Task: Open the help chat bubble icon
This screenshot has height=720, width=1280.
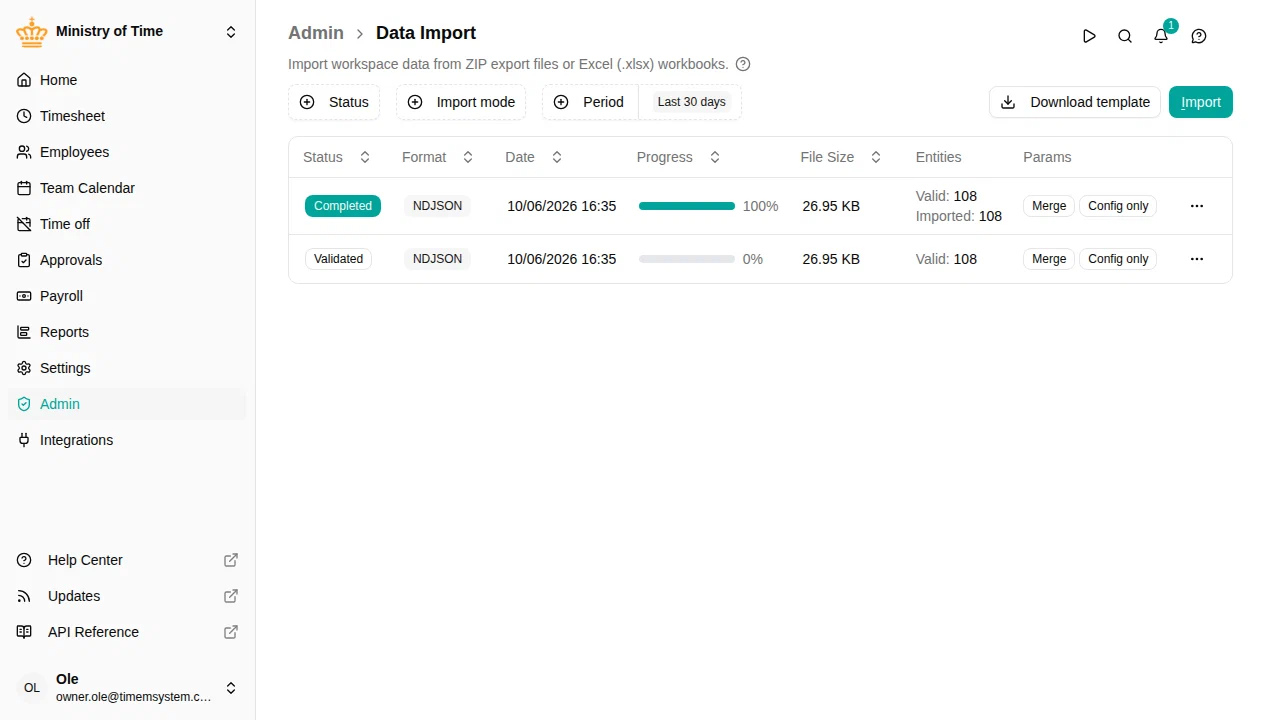Action: click(x=1199, y=36)
